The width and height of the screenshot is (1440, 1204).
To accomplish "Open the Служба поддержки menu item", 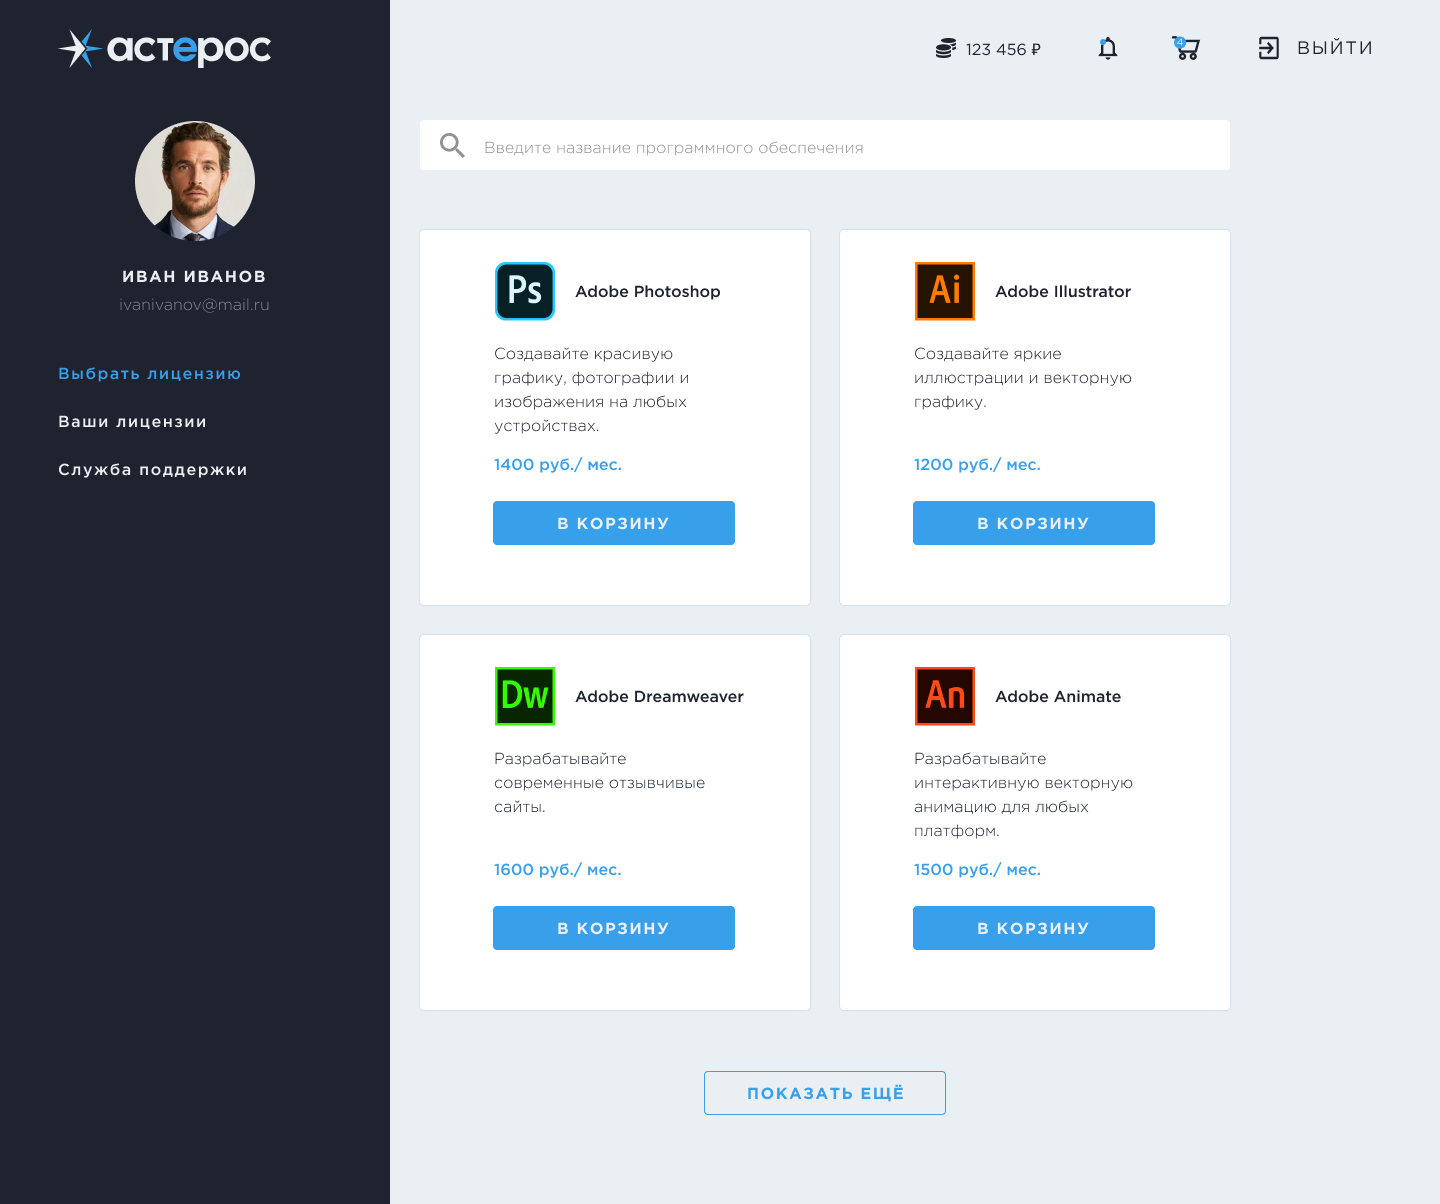I will click(153, 469).
